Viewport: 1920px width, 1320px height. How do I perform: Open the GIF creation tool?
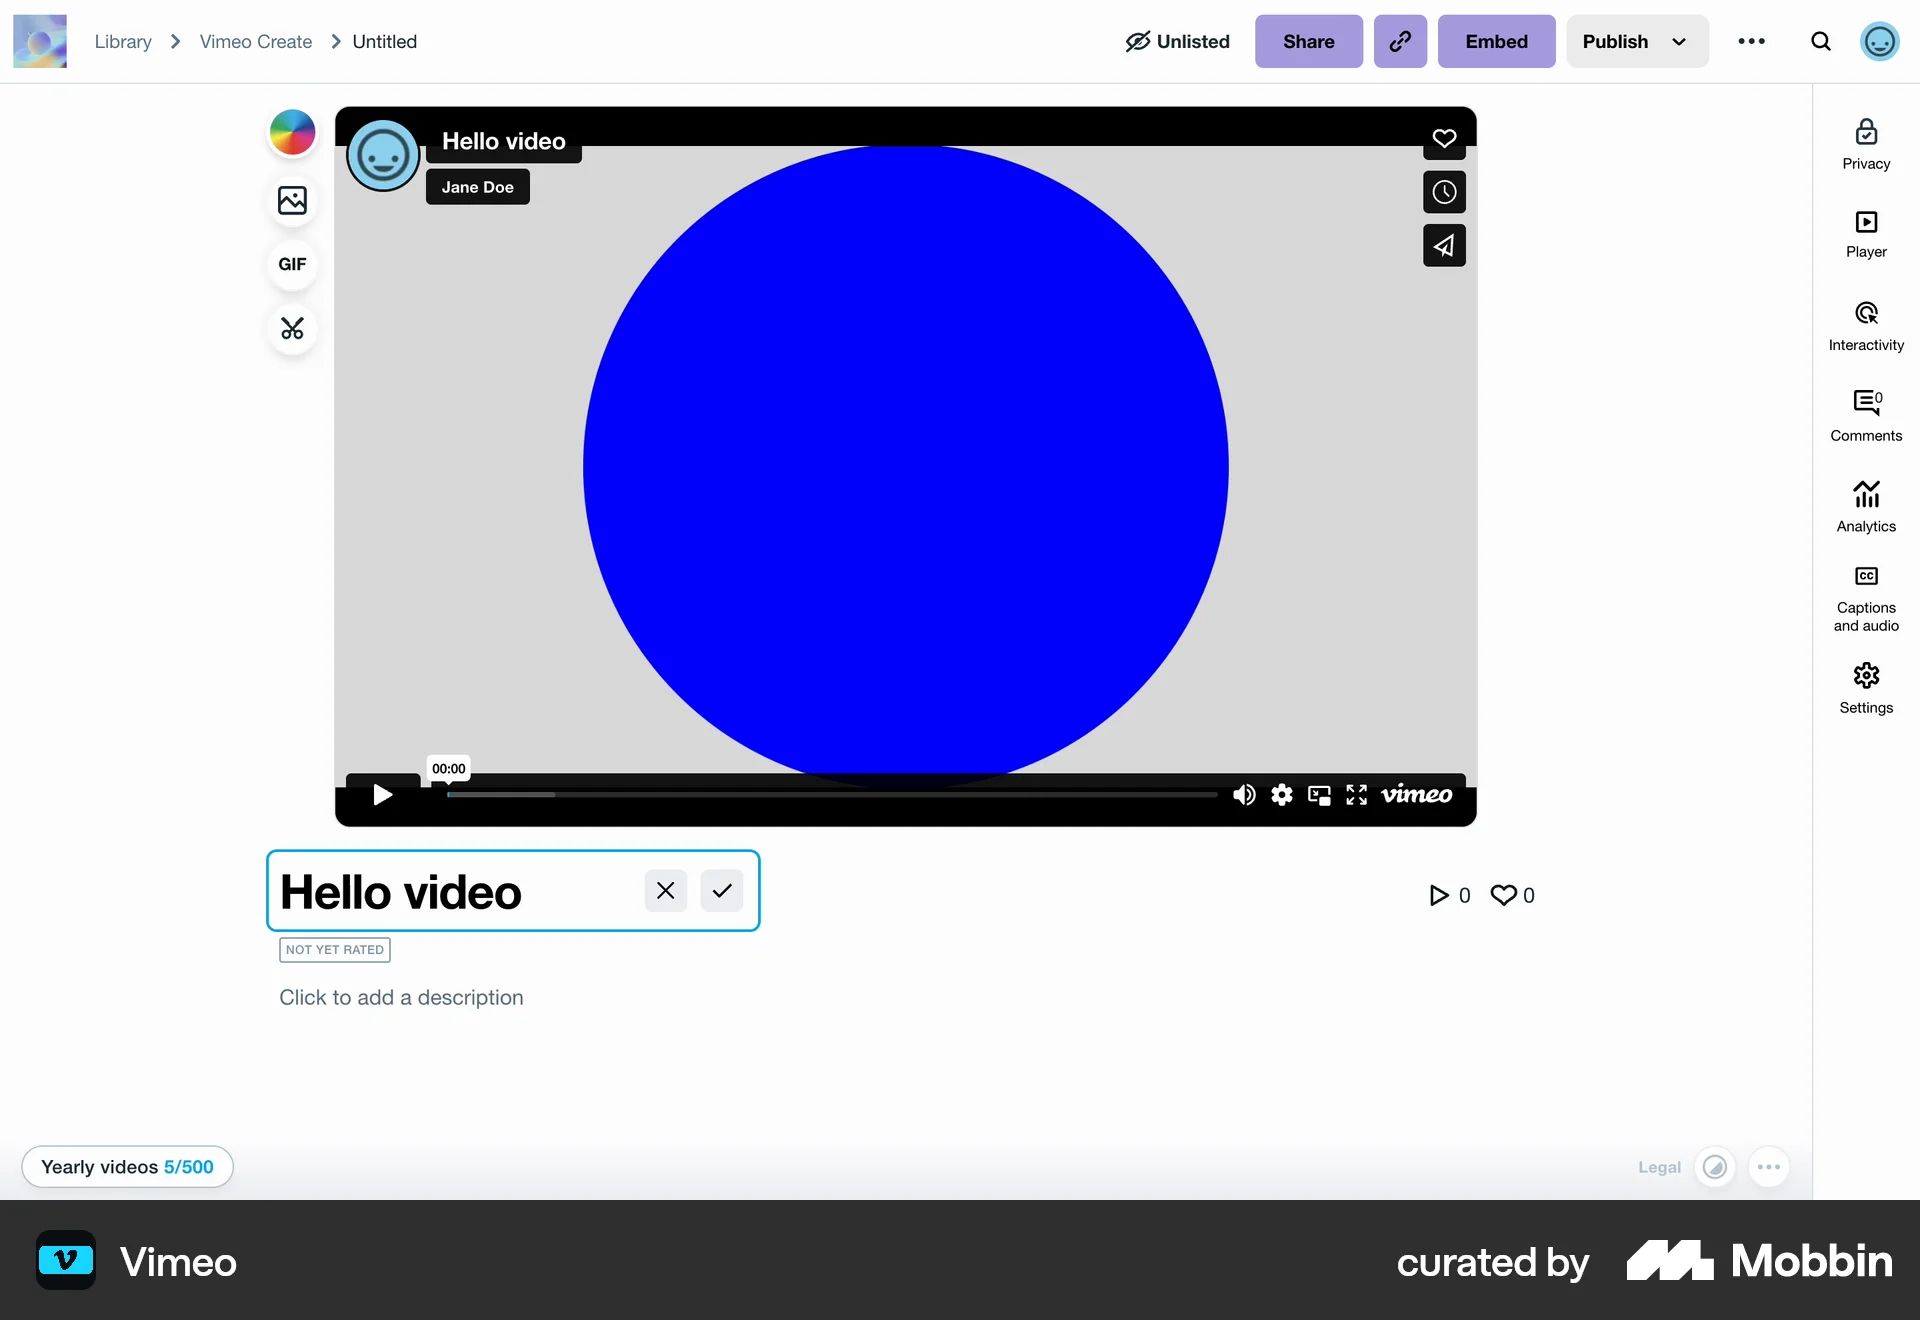click(x=291, y=264)
